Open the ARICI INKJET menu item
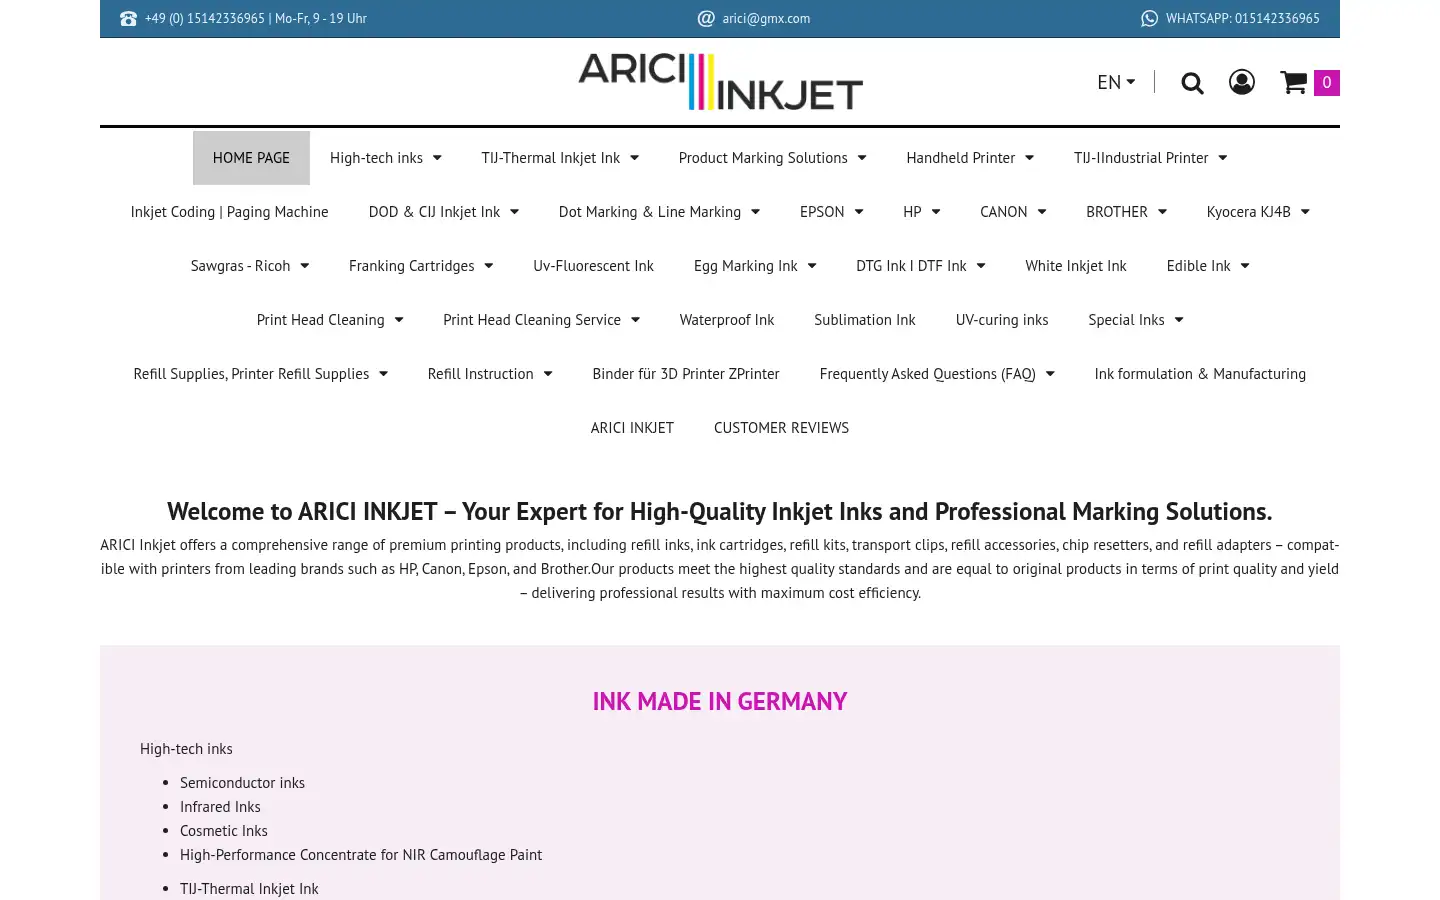The image size is (1440, 900). pos(632,428)
